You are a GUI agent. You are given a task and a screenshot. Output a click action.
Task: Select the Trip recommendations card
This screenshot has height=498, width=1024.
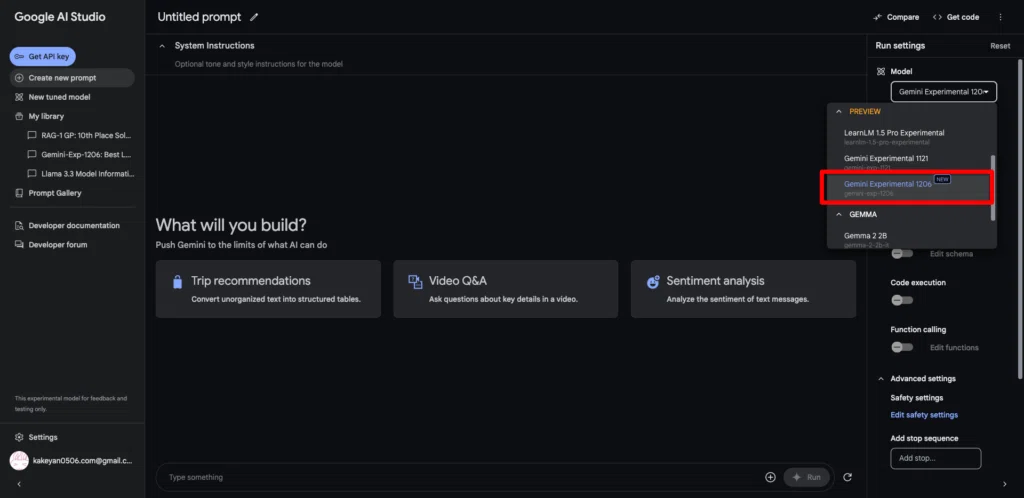pos(268,289)
